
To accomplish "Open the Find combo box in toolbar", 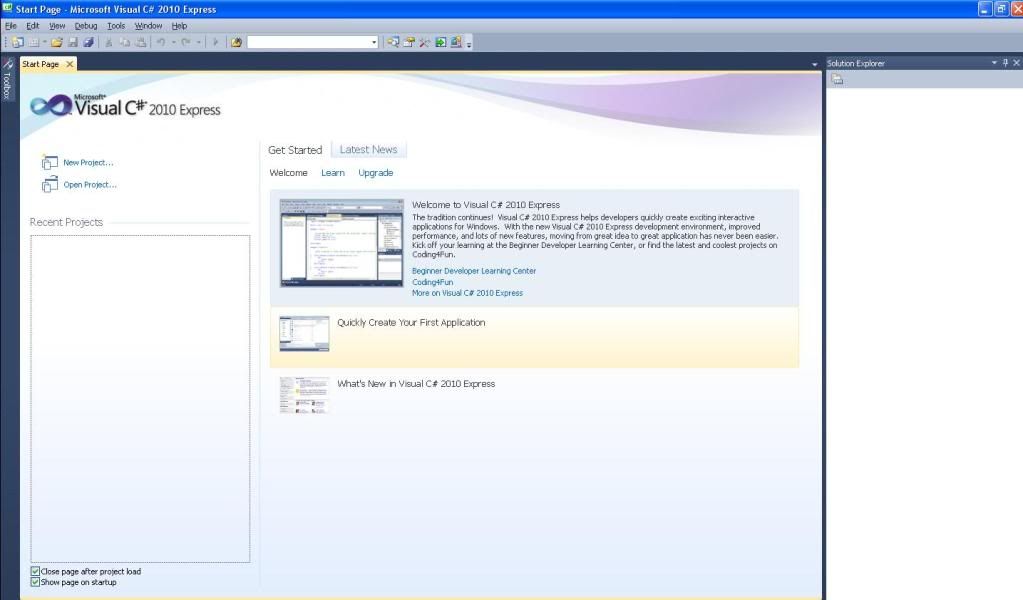I will coord(313,42).
